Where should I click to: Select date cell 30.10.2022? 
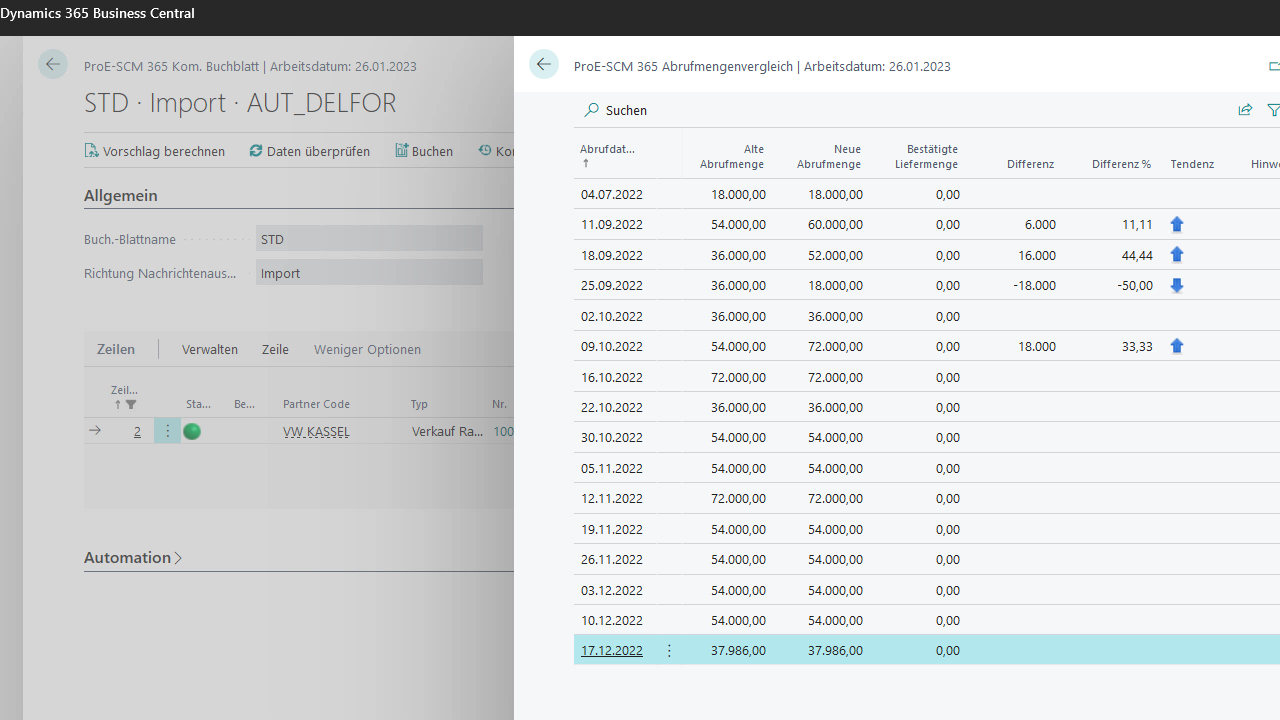[x=612, y=438]
